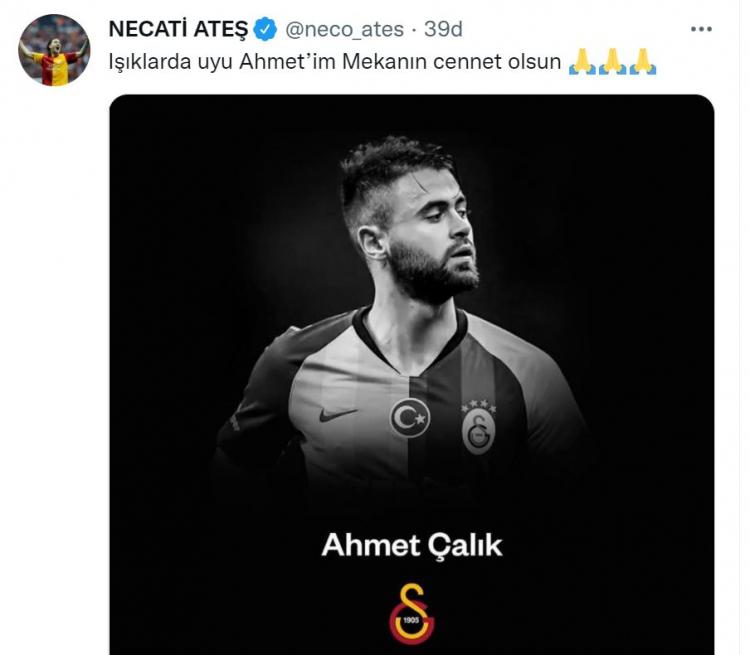Click the middle praying hands emoji
The image size is (750, 655).
point(613,61)
